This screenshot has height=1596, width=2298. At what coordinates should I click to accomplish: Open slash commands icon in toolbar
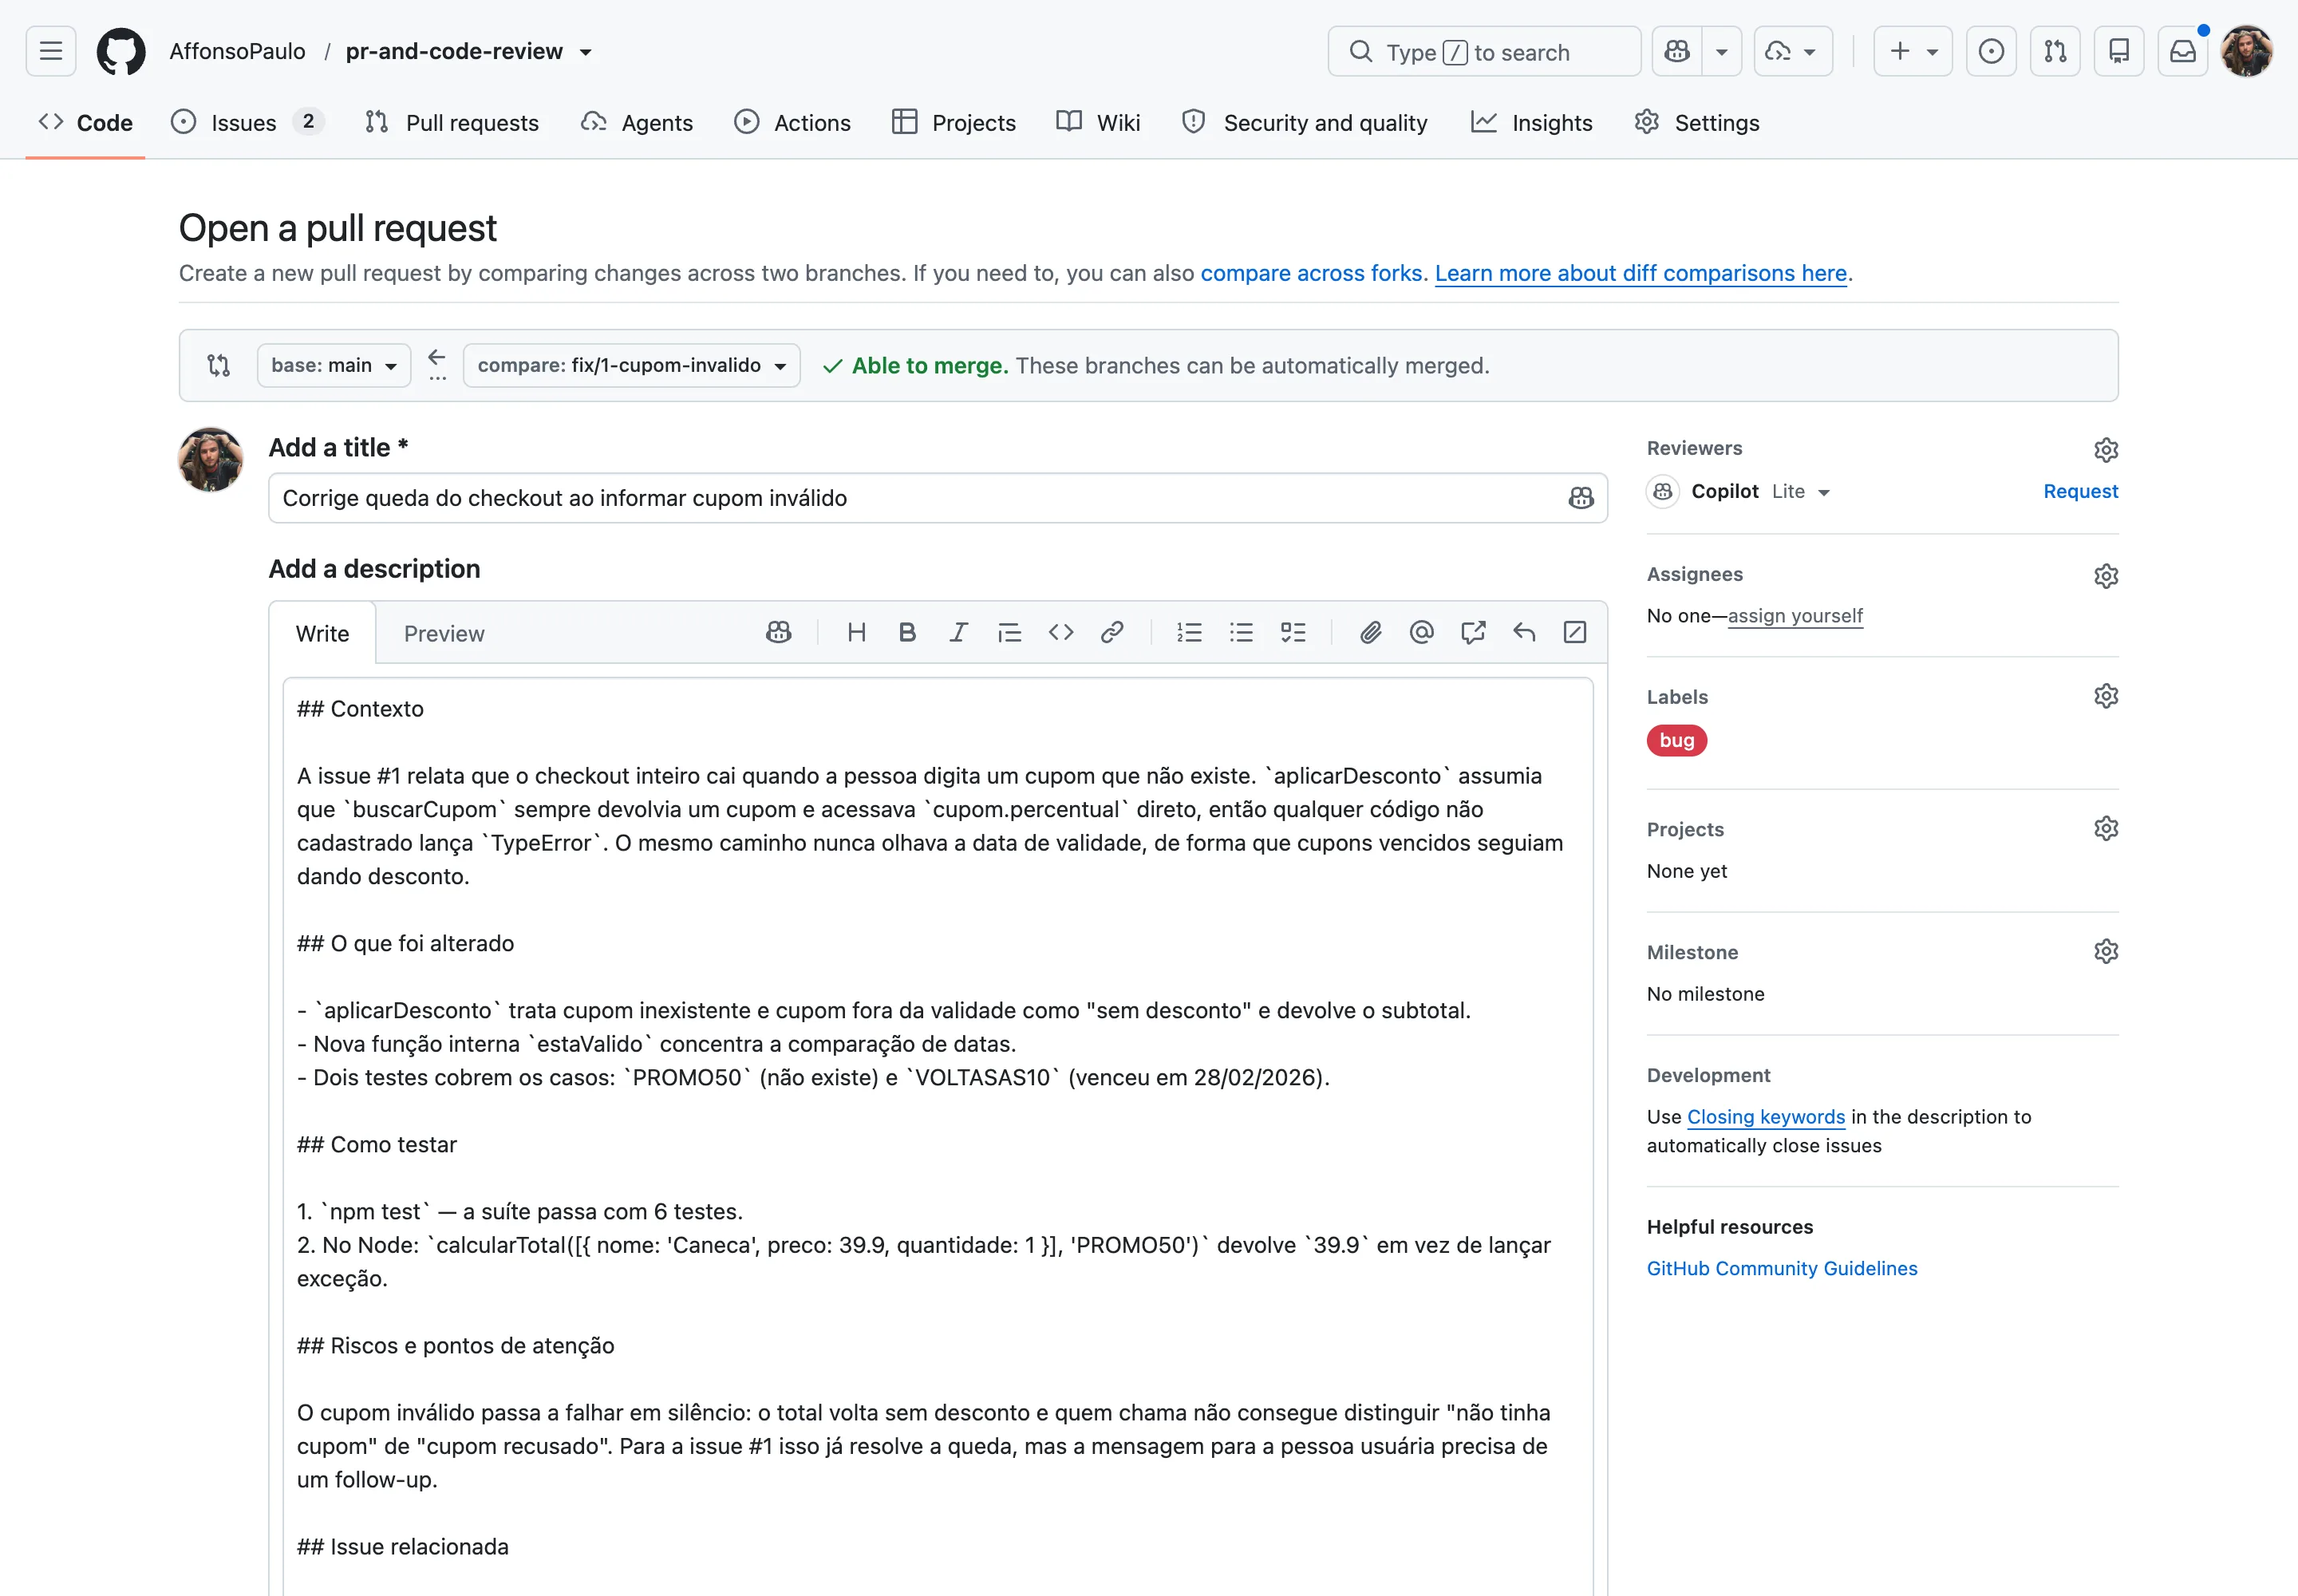[1575, 632]
